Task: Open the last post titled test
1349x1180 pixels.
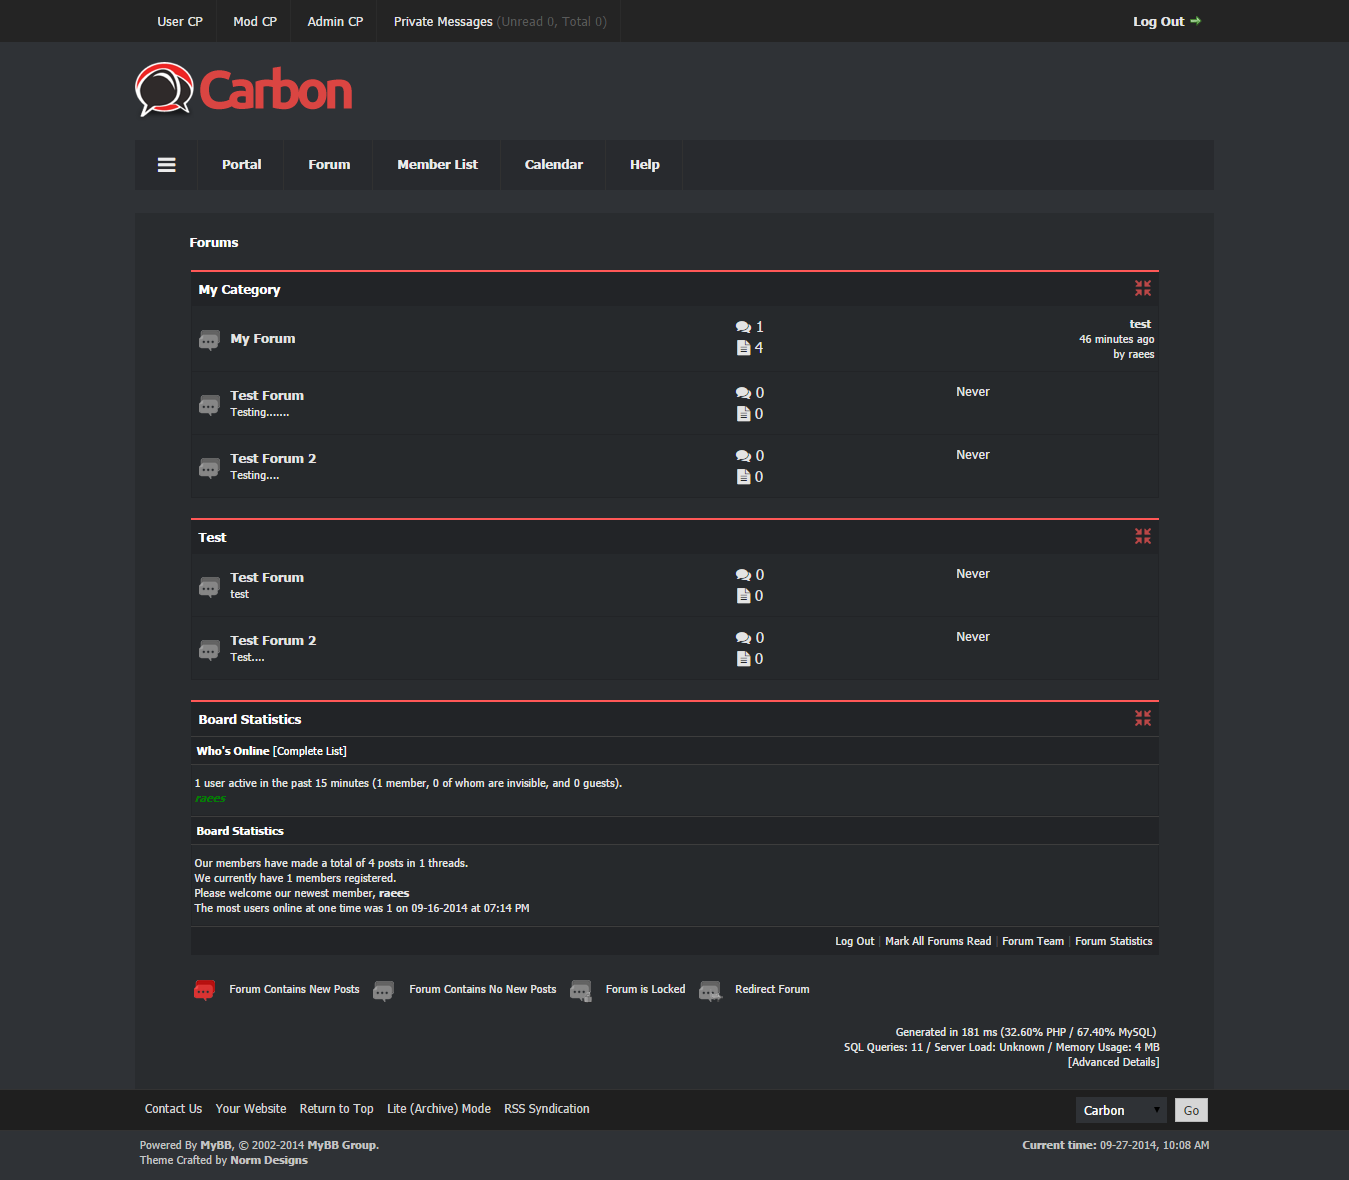Action: 1140,324
